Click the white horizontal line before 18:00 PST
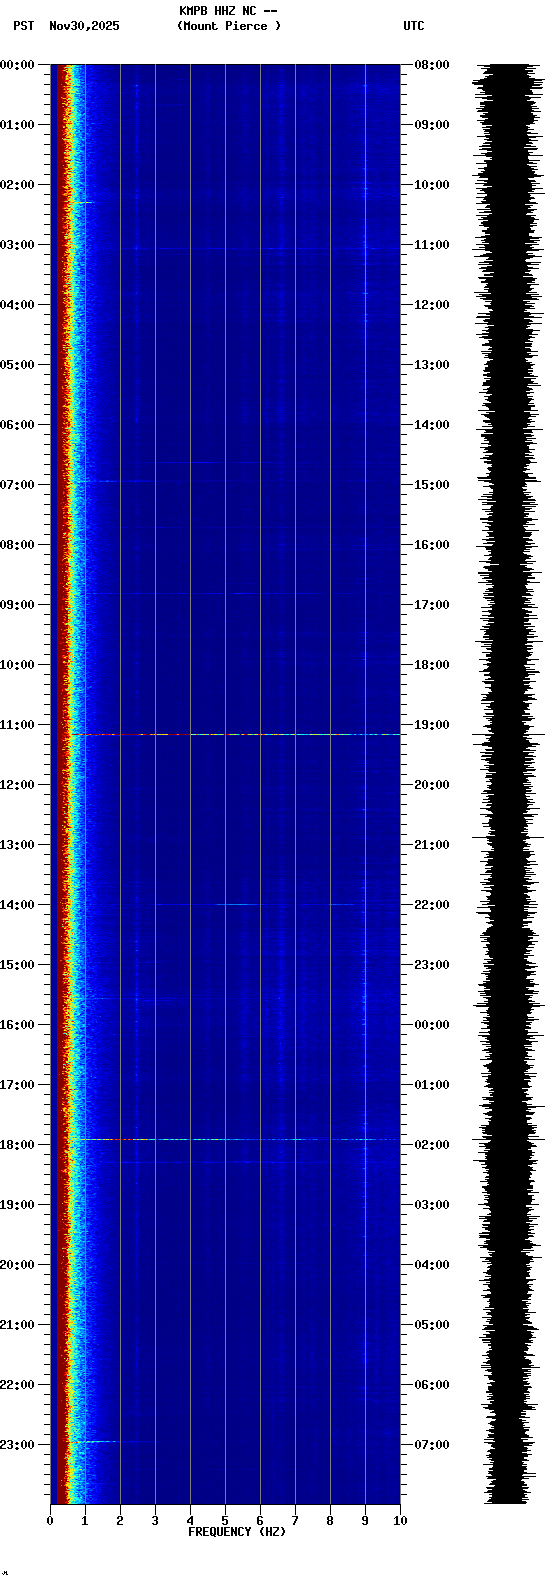The height and width of the screenshot is (1584, 552). click(x=240, y=1139)
